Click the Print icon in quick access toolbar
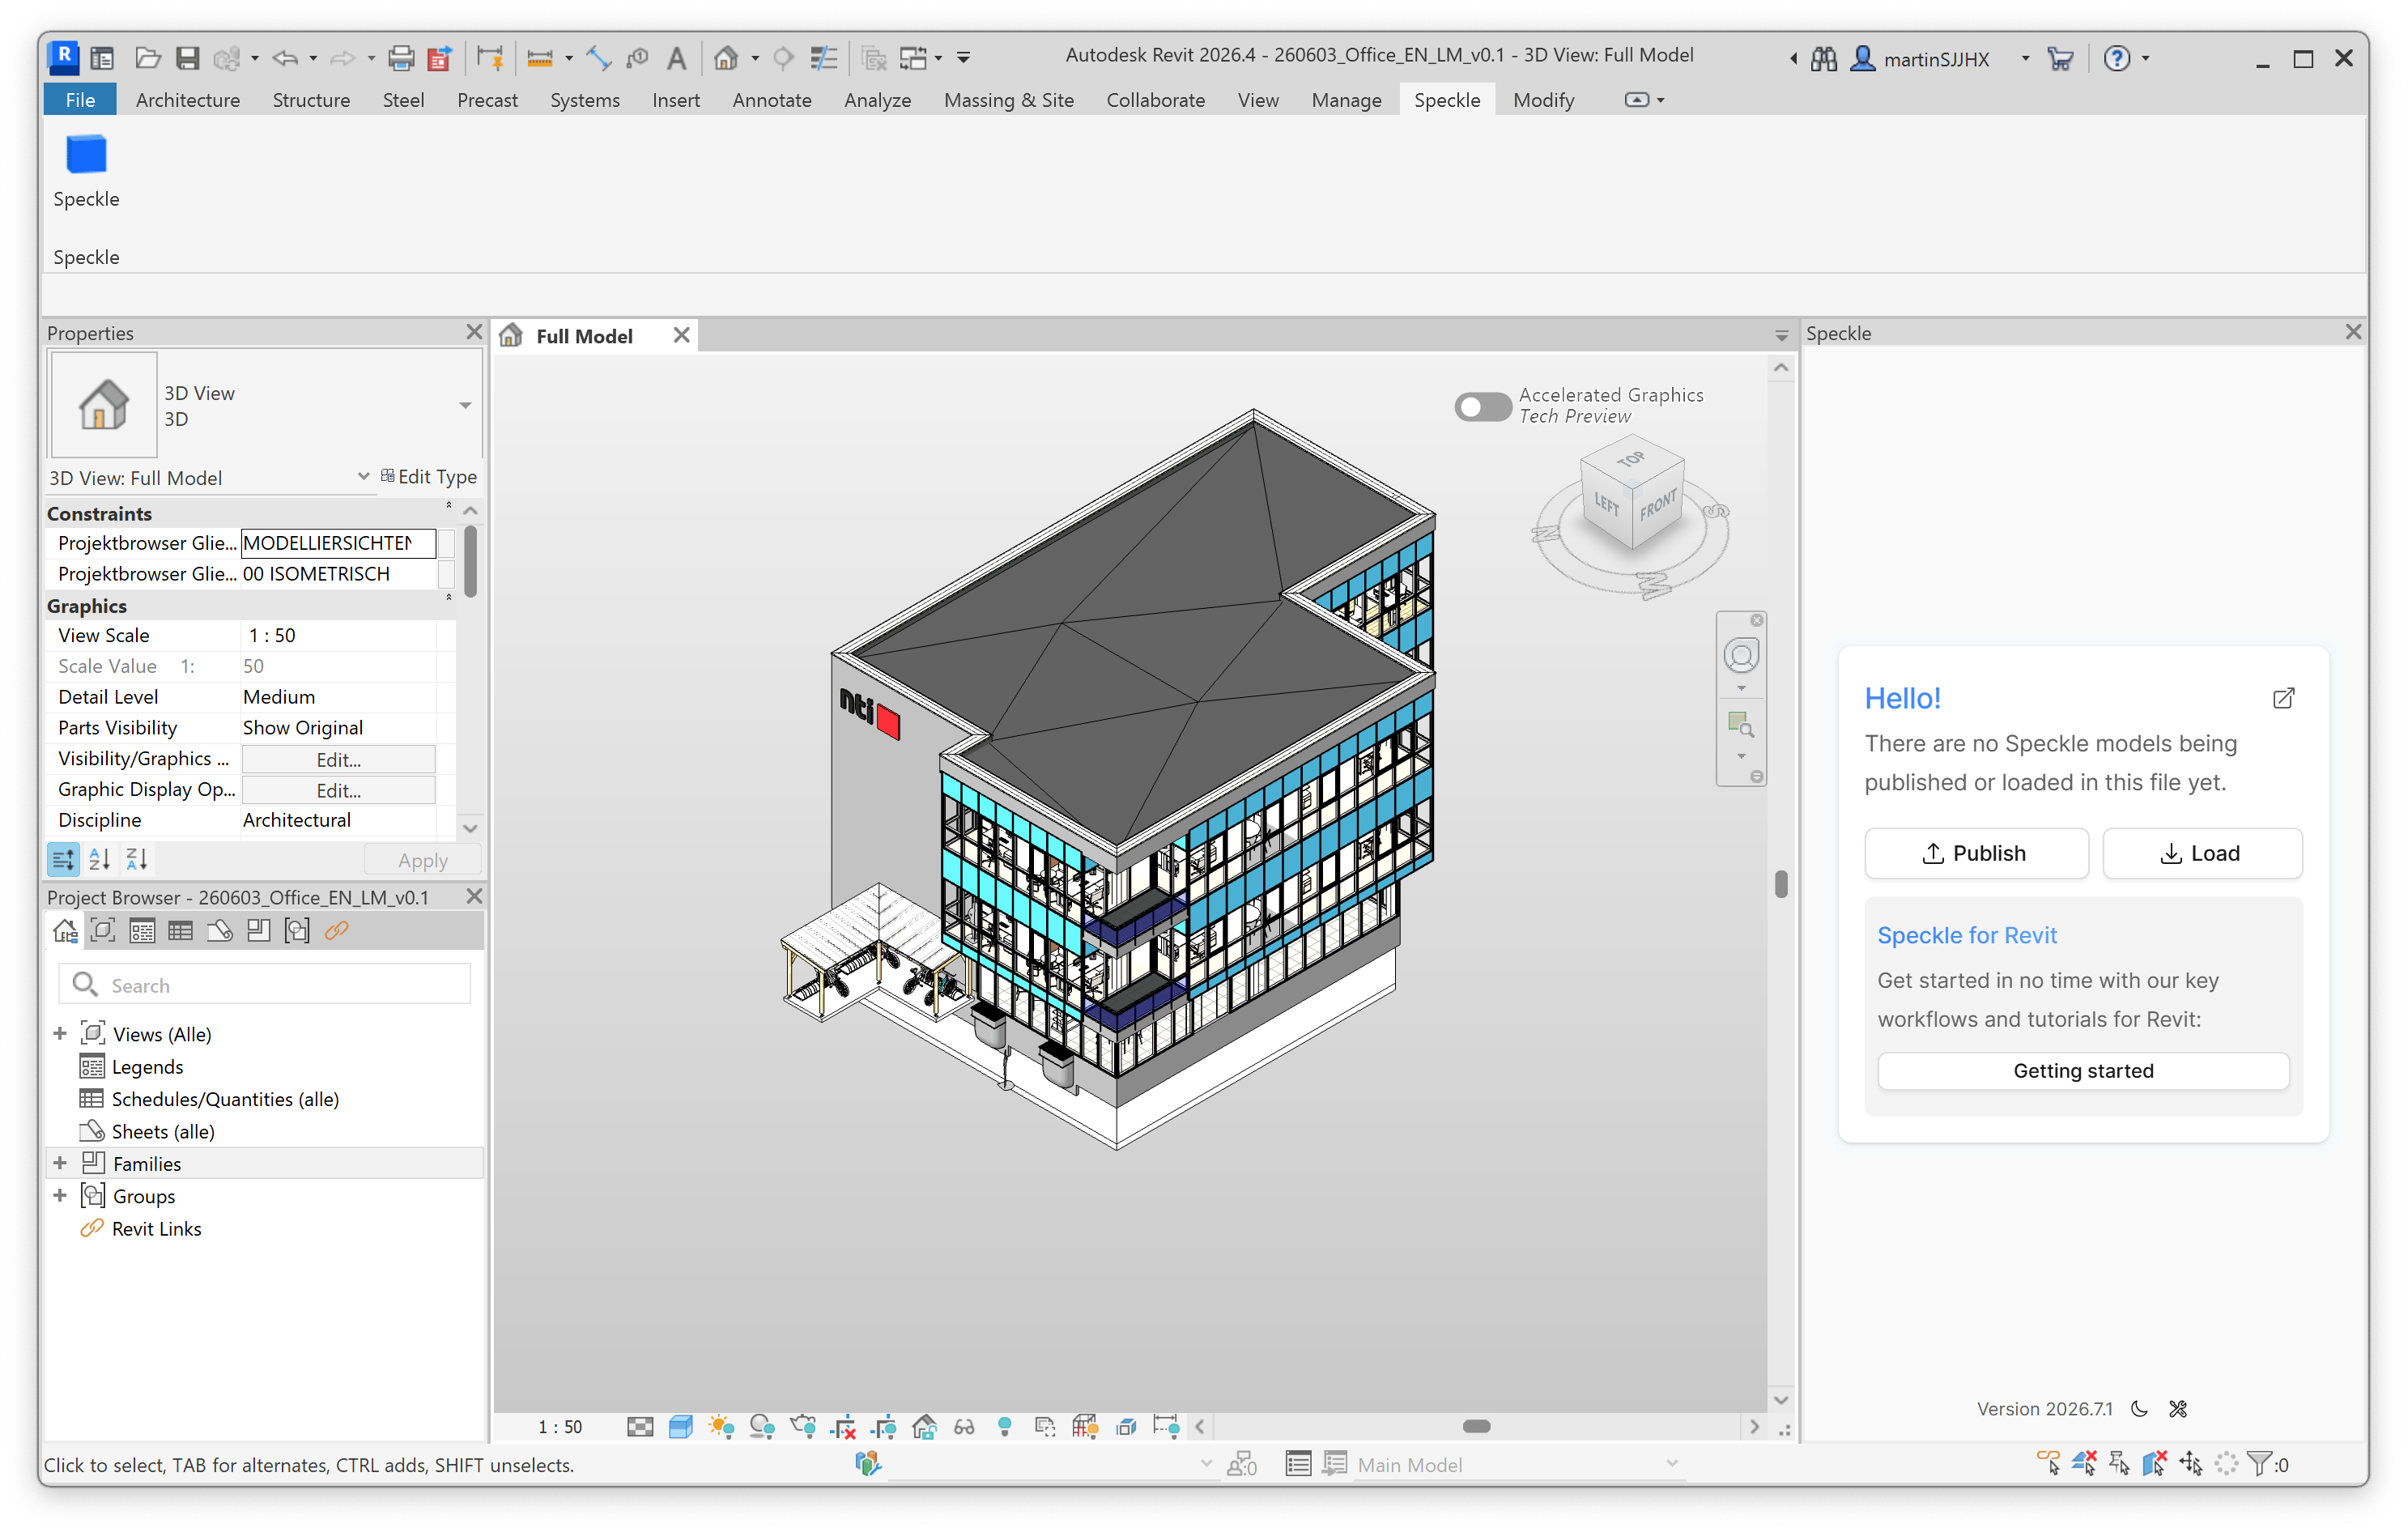The height and width of the screenshot is (1532, 2408). coord(401,58)
